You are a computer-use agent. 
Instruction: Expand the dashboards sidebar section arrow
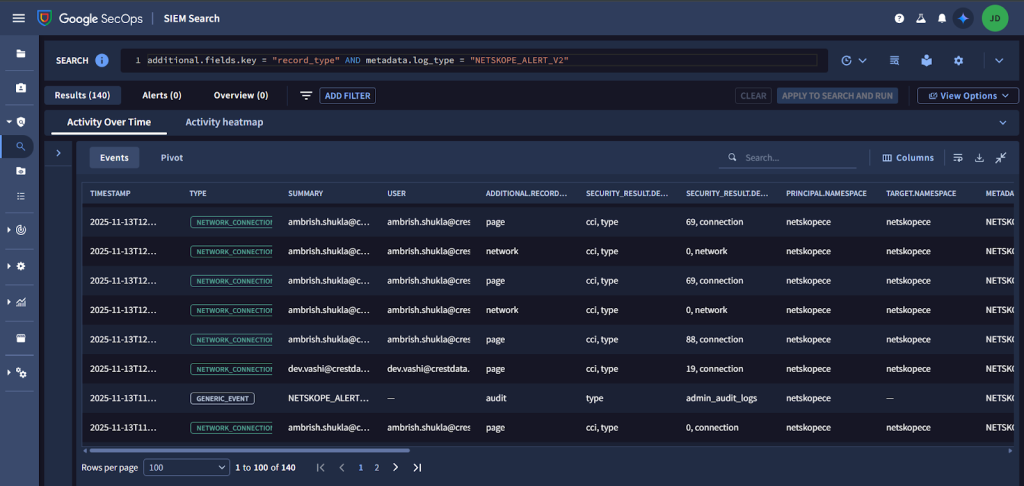(x=8, y=302)
